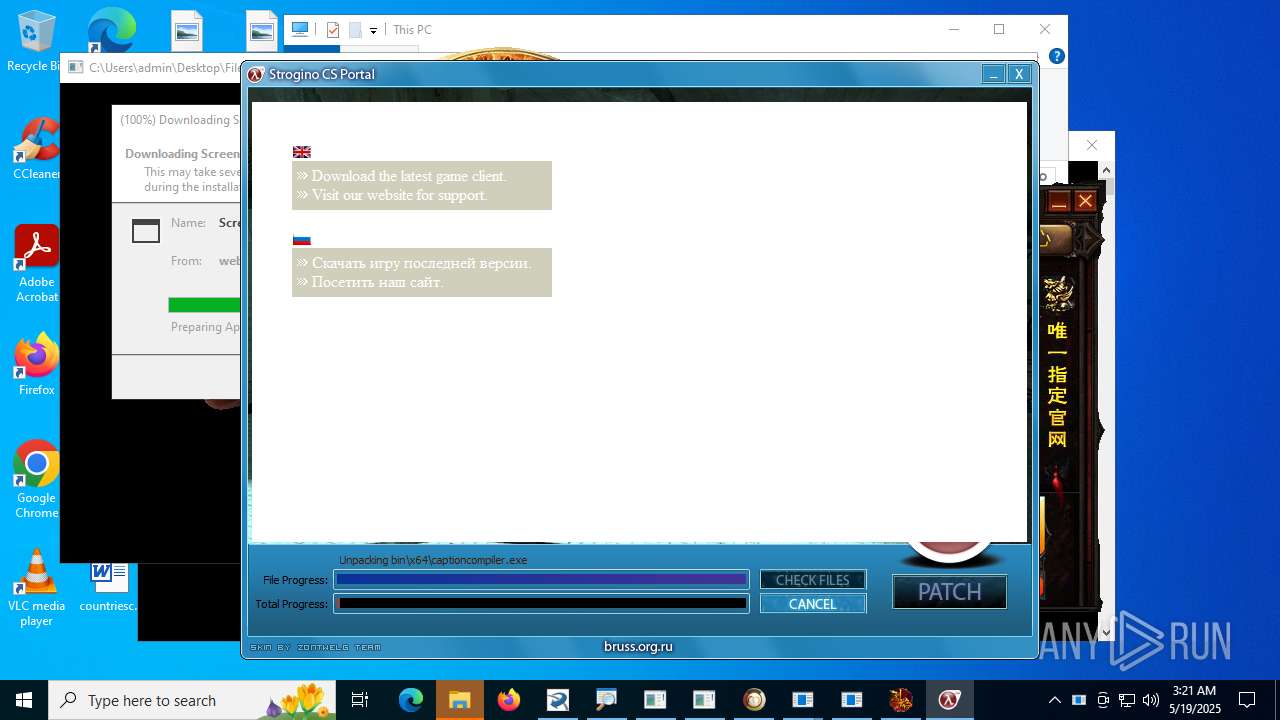The height and width of the screenshot is (720, 1280).
Task: Open Firefox from the taskbar
Action: click(508, 700)
